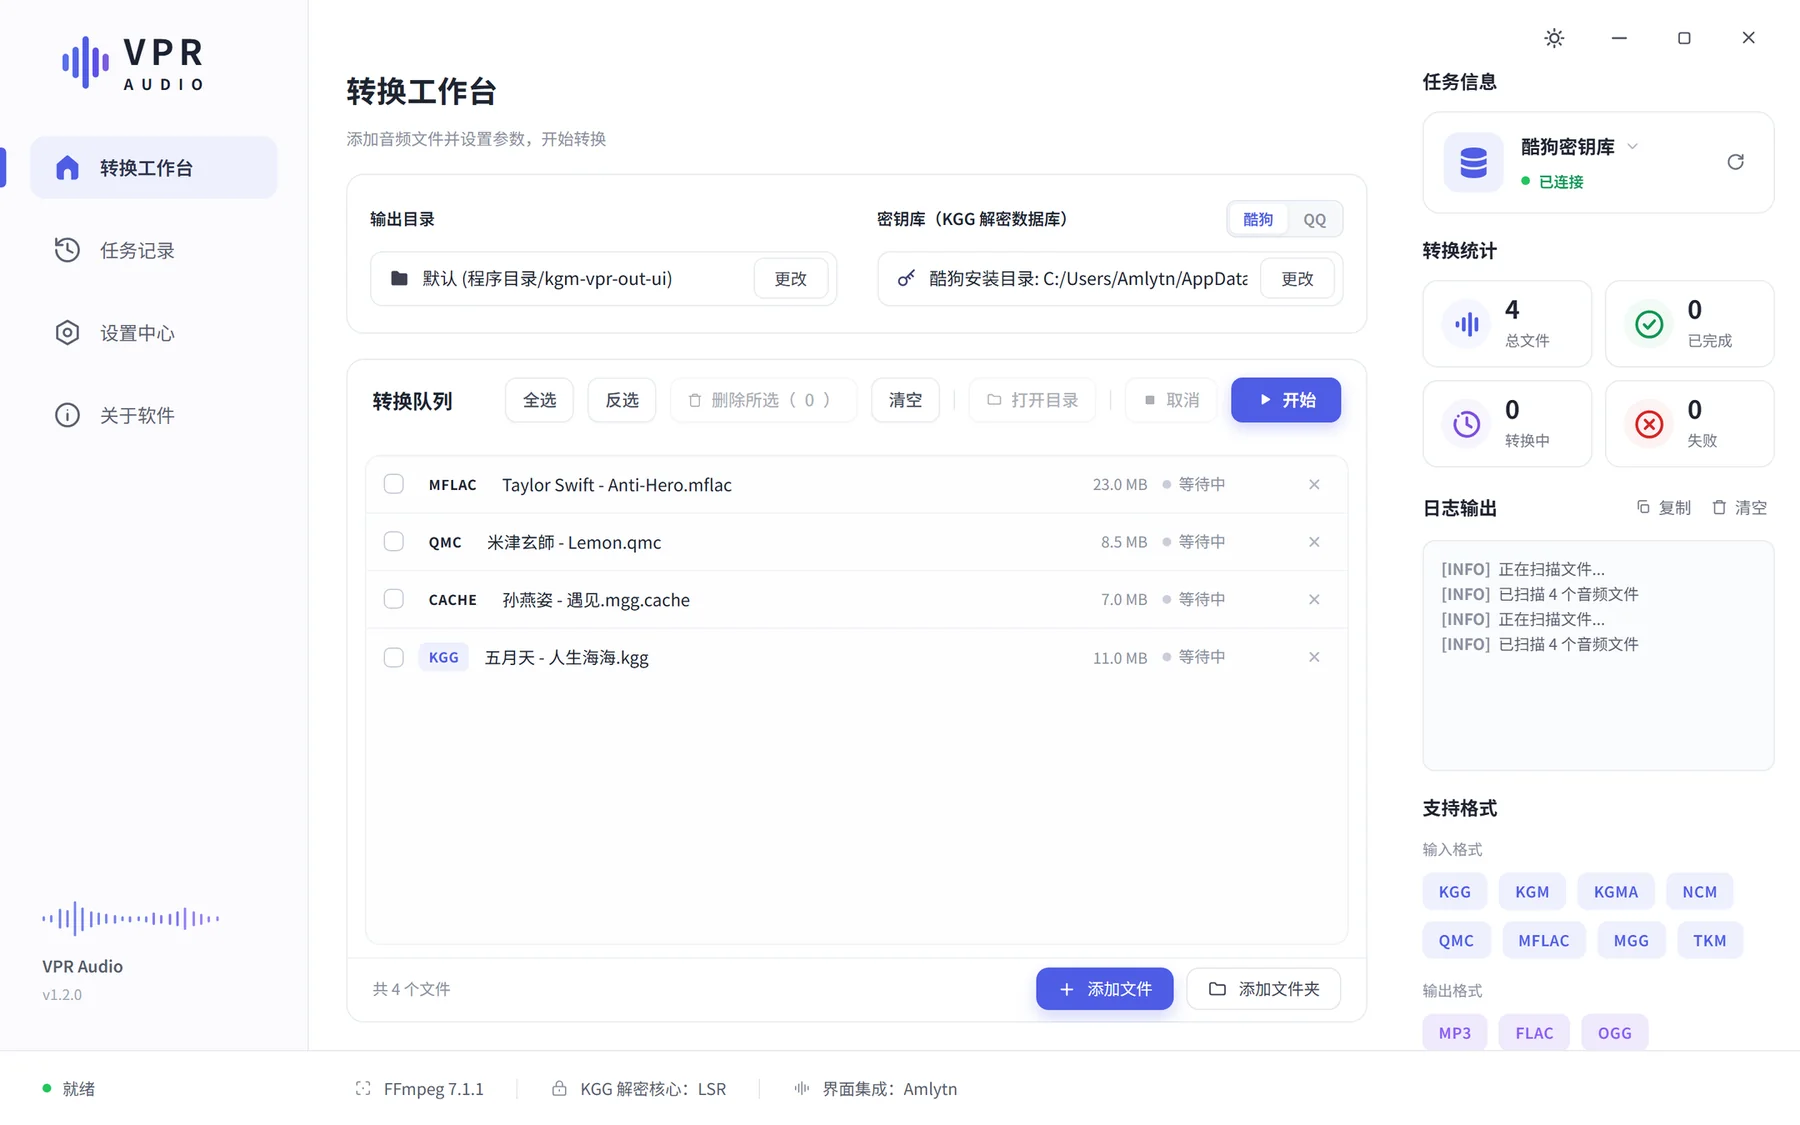Click the folder icon in 输出目录 field
The image size is (1800, 1125).
coord(399,278)
